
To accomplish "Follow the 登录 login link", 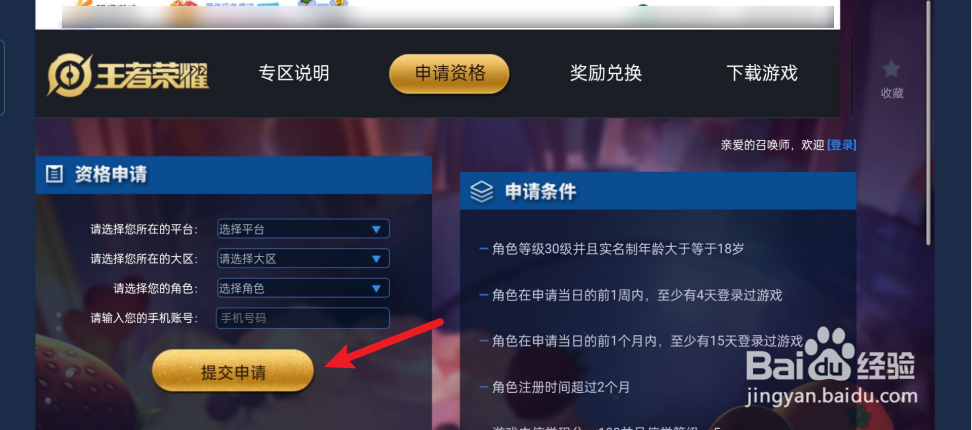I will [x=842, y=145].
